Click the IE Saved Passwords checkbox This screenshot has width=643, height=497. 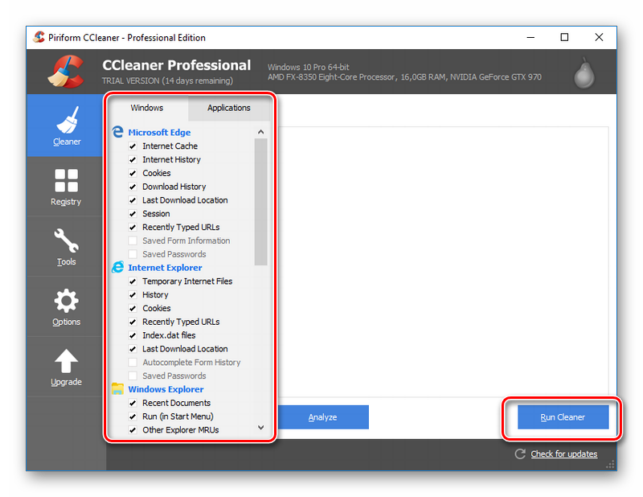pyautogui.click(x=132, y=376)
